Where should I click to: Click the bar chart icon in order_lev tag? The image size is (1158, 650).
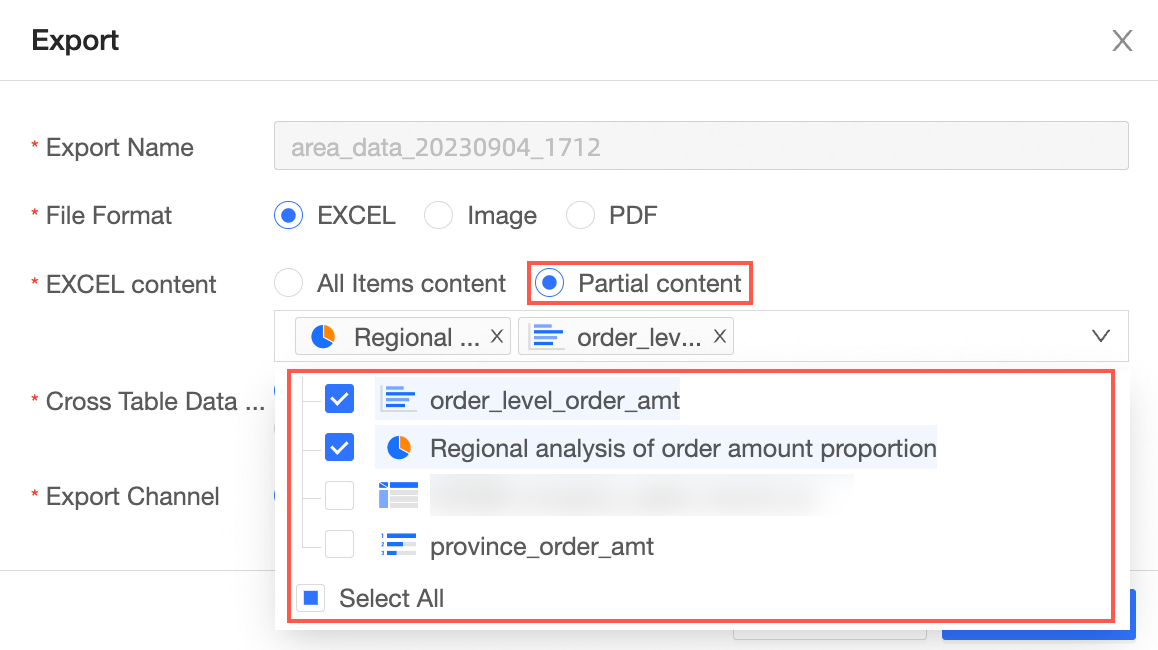coord(548,337)
